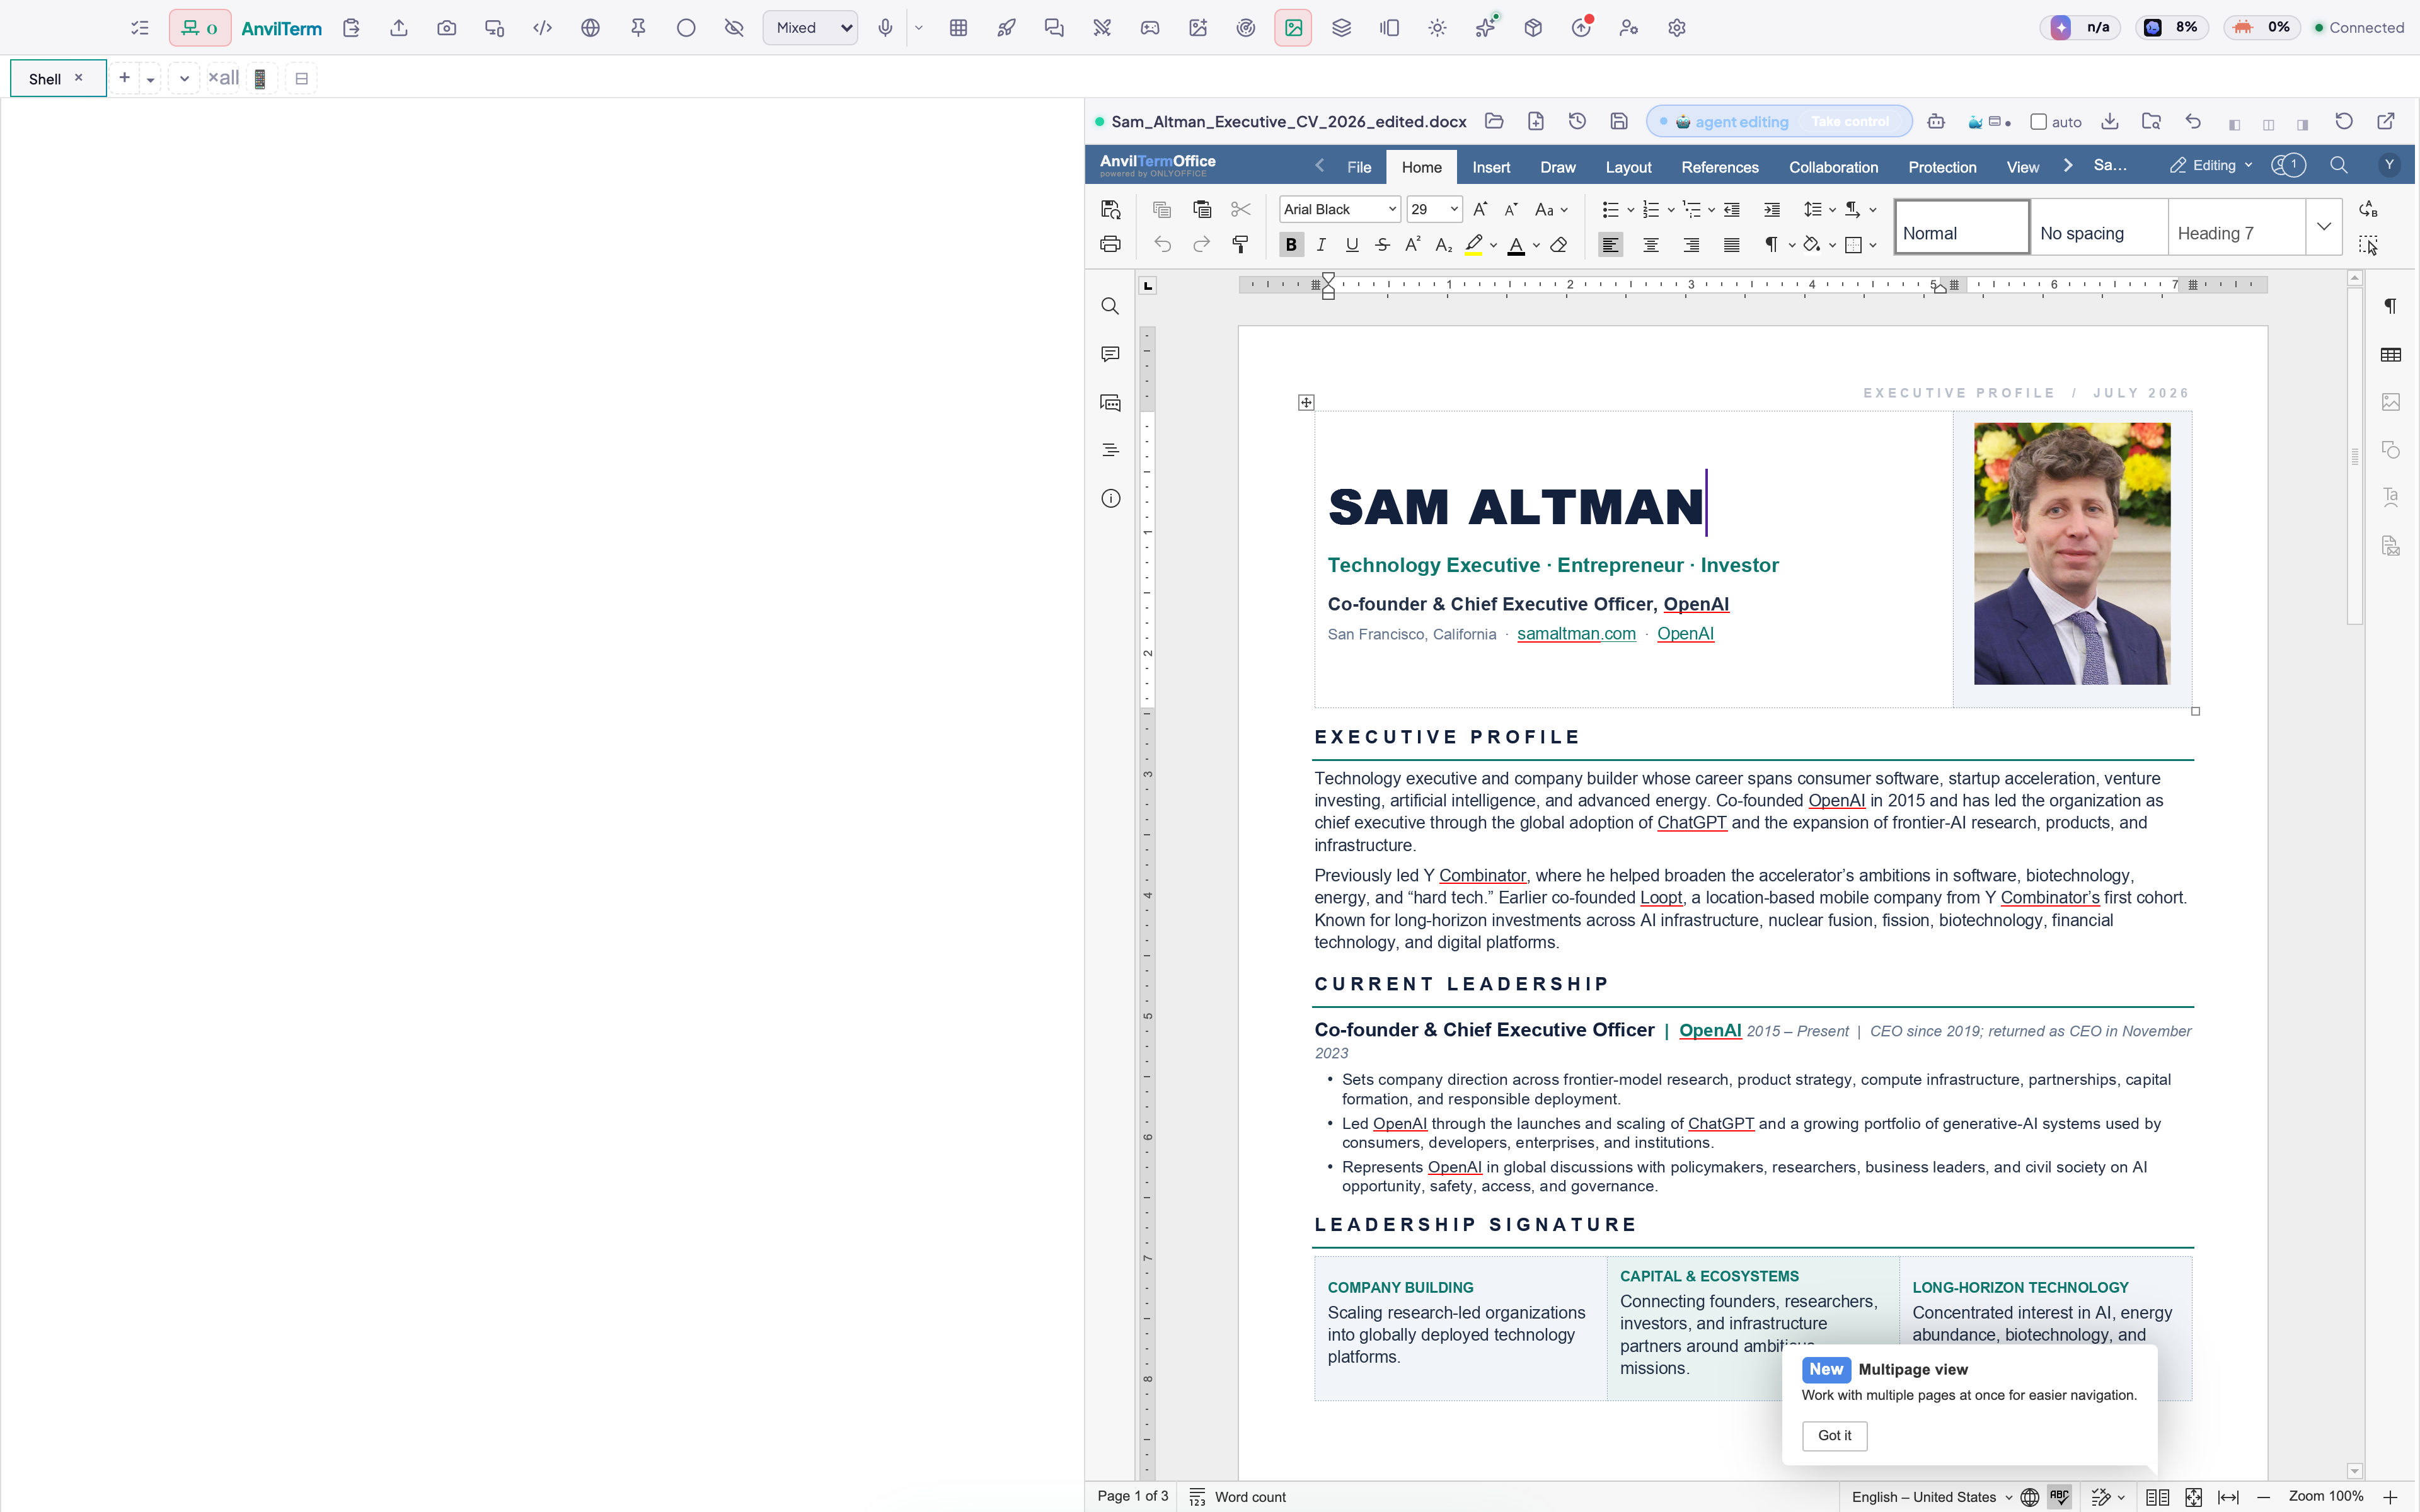Screen dimensions: 2420x1512
Task: Click the Take control button
Action: pyautogui.click(x=1850, y=122)
